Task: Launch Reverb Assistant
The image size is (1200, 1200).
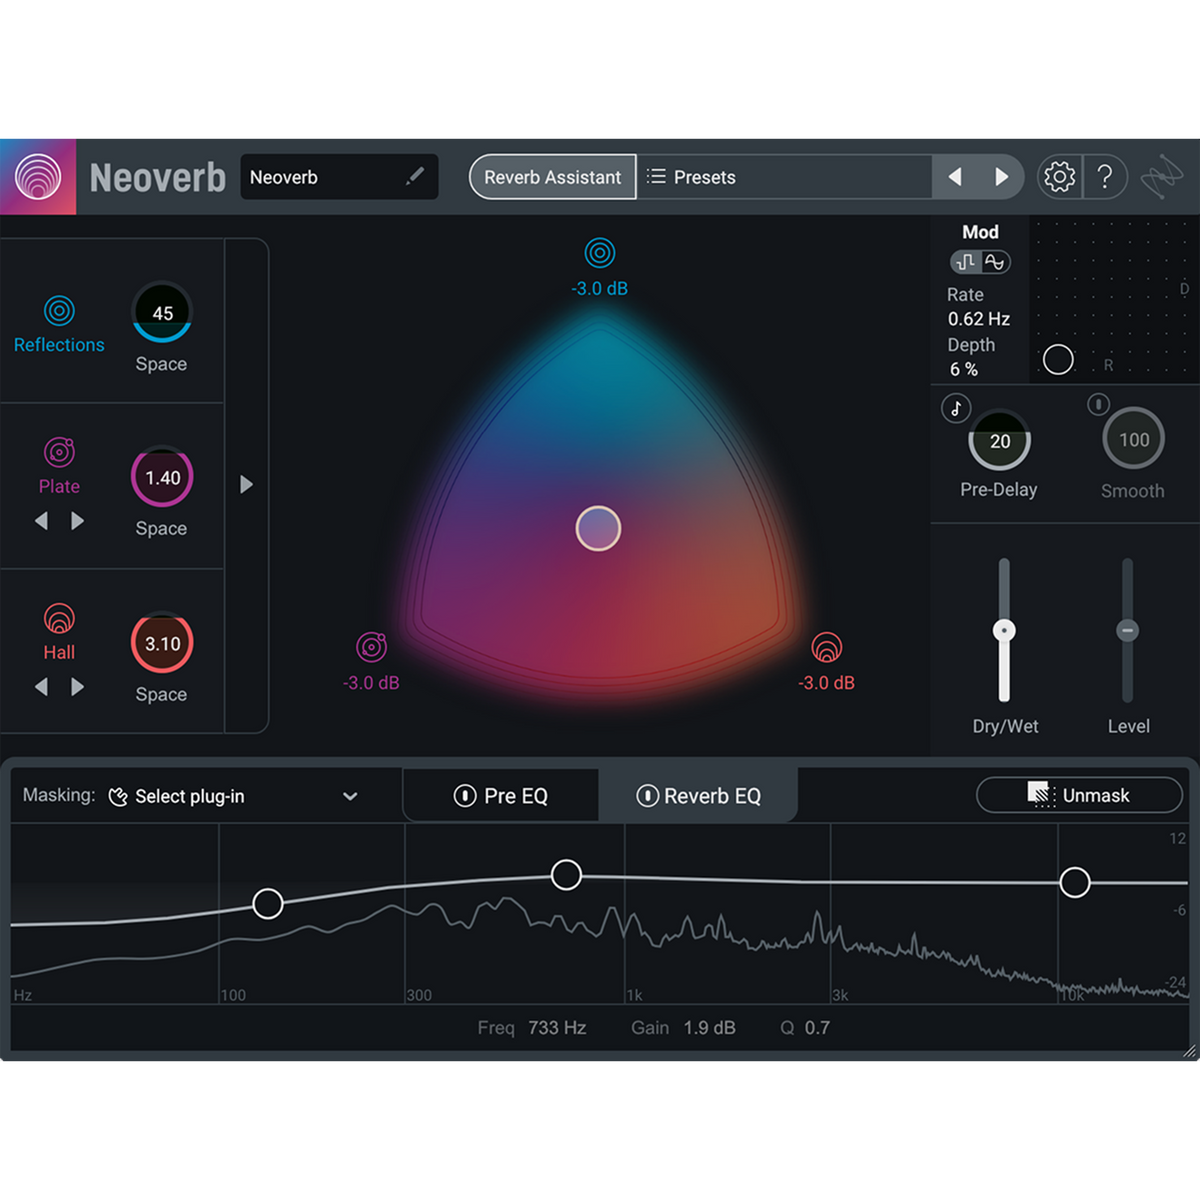Action: pyautogui.click(x=553, y=177)
